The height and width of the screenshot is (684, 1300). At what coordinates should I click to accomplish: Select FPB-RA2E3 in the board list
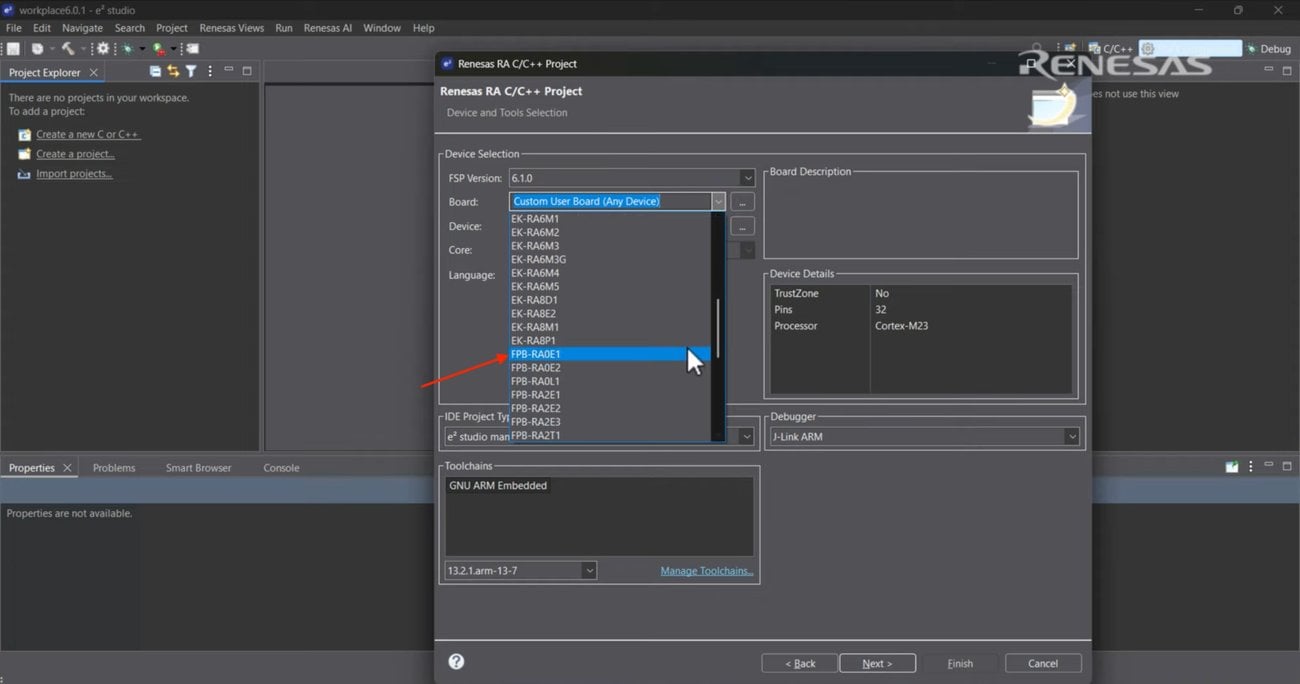[x=610, y=422]
